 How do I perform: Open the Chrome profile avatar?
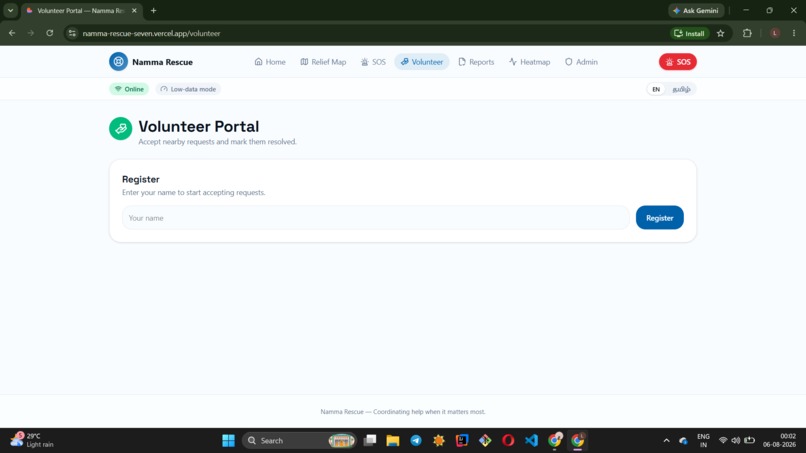click(775, 33)
